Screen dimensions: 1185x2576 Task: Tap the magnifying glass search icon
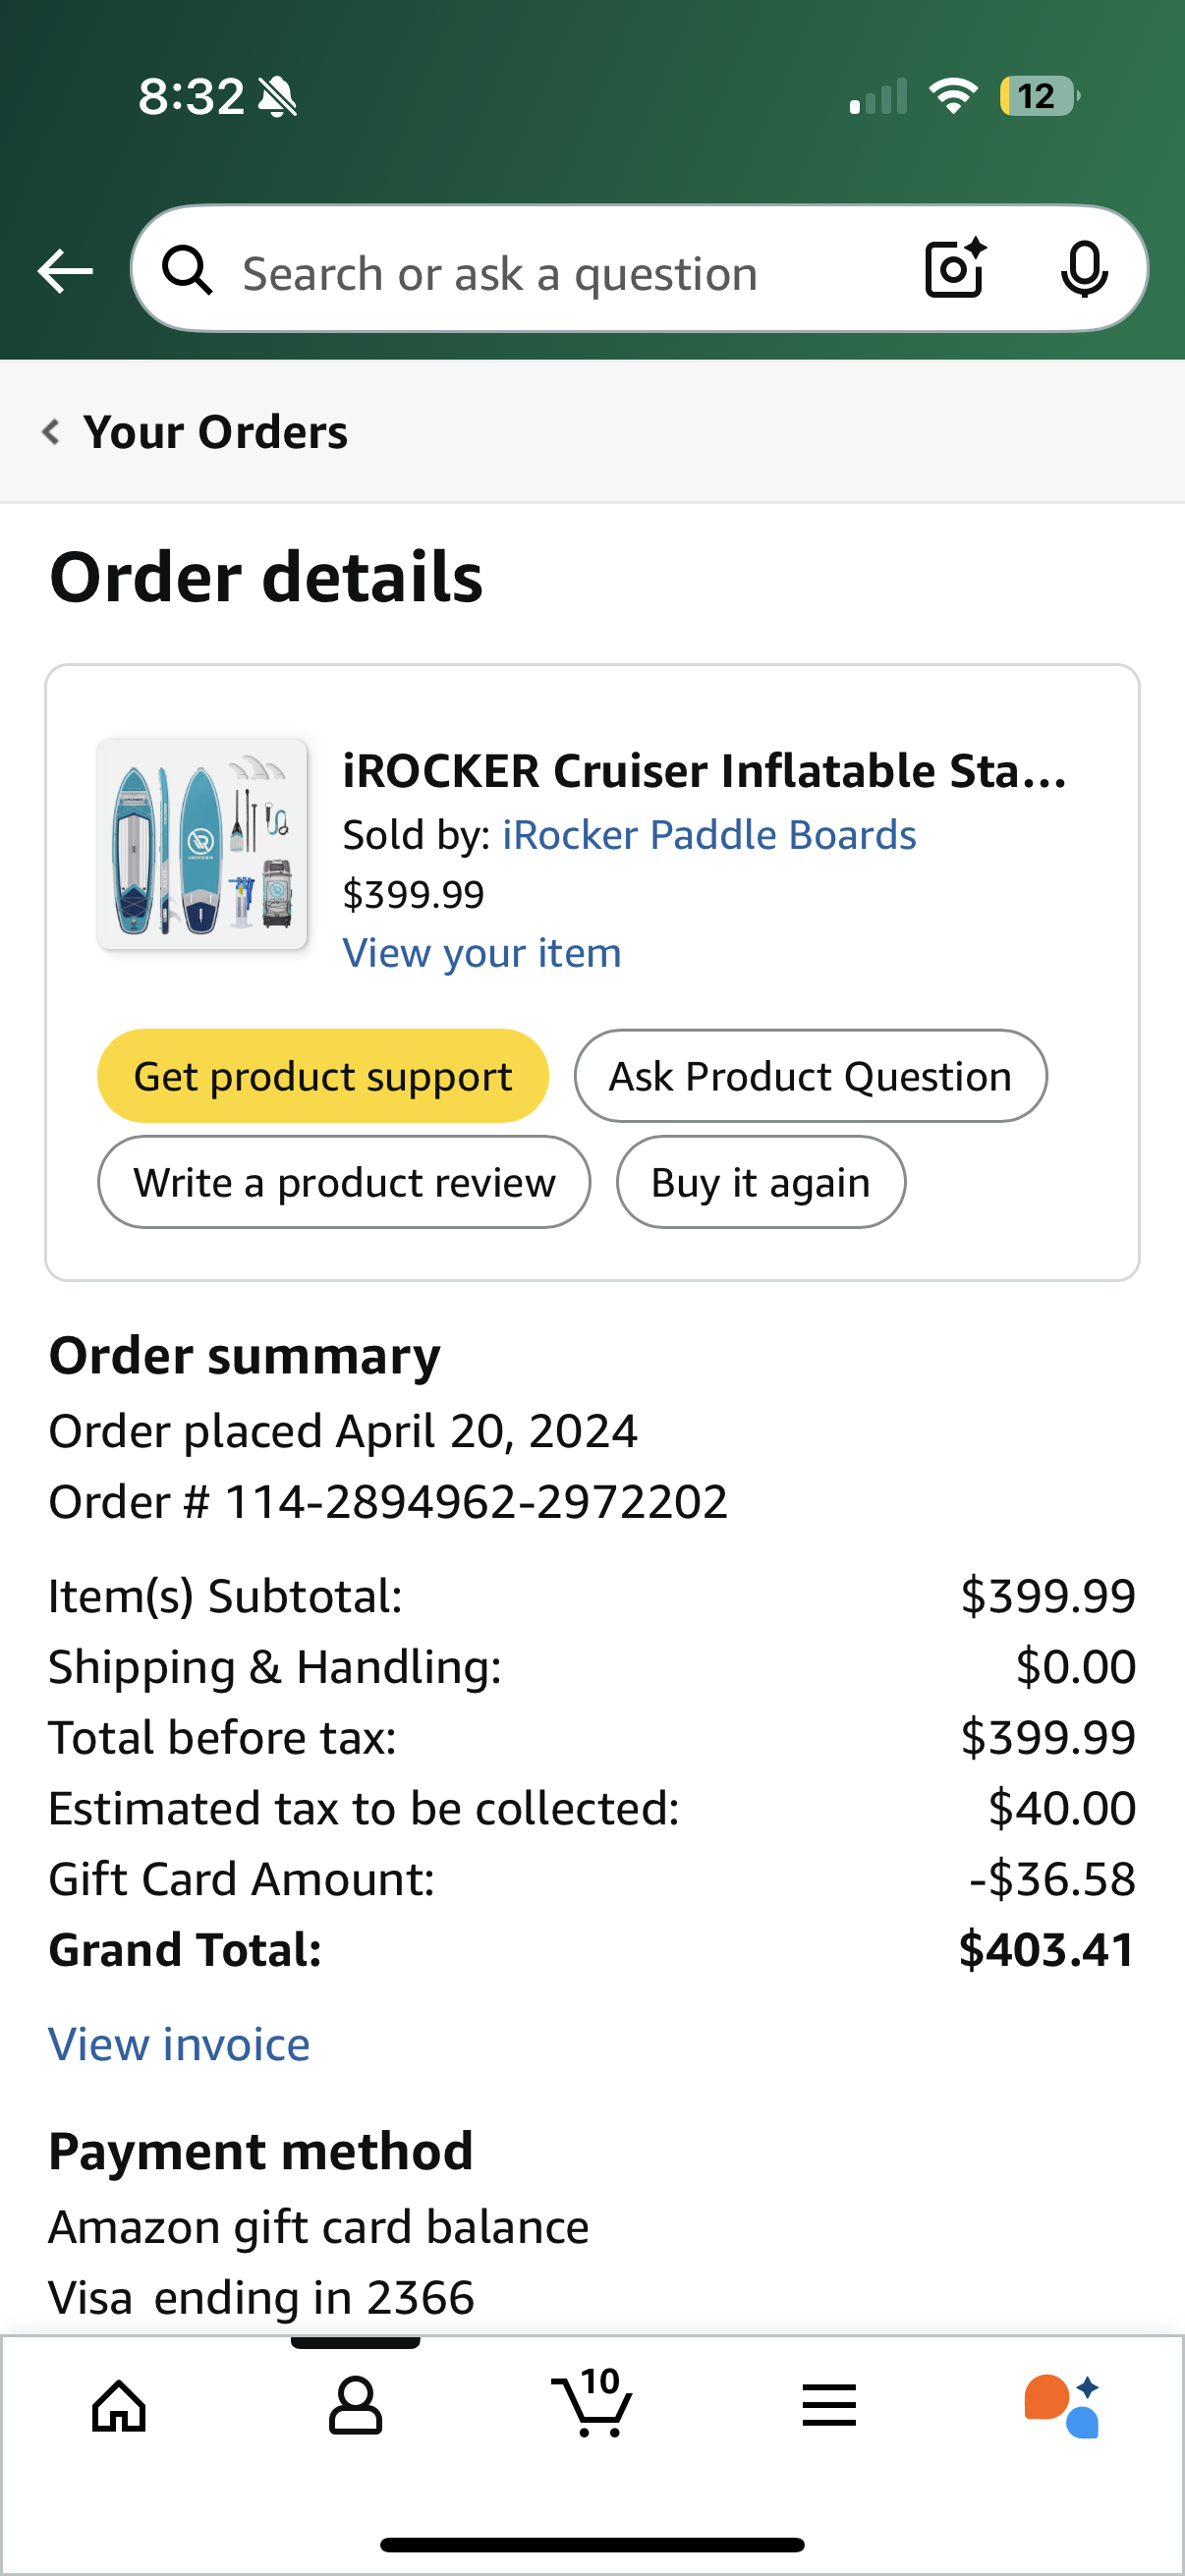[188, 271]
